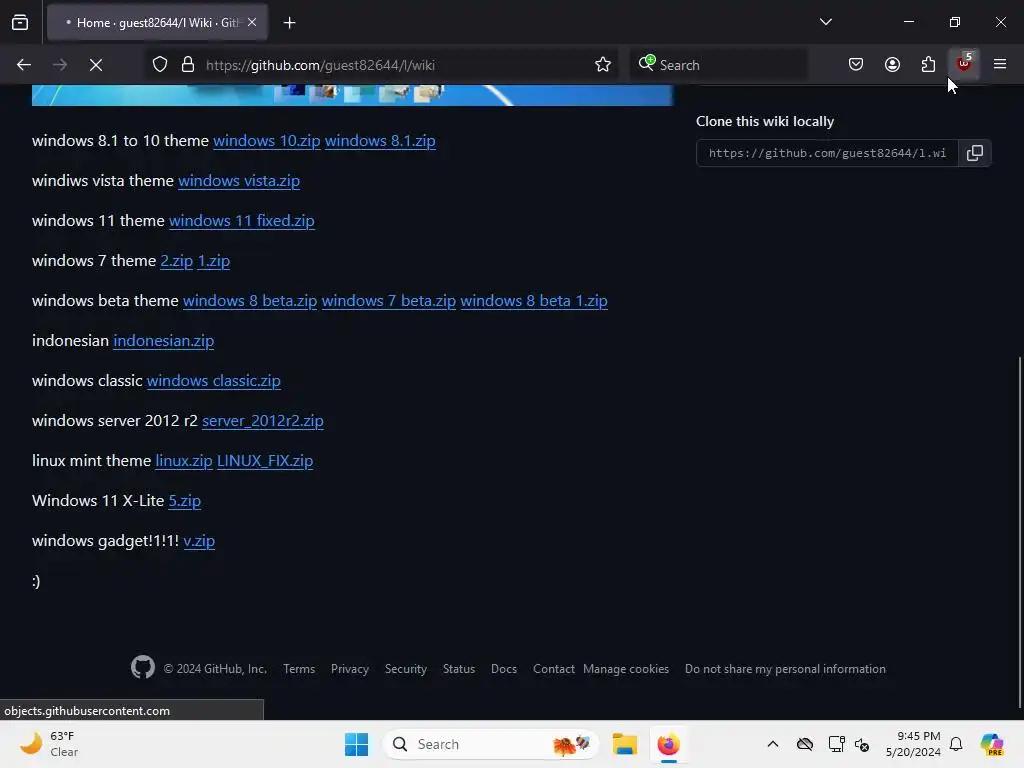Download 2.zip windows 7 theme

click(x=176, y=261)
